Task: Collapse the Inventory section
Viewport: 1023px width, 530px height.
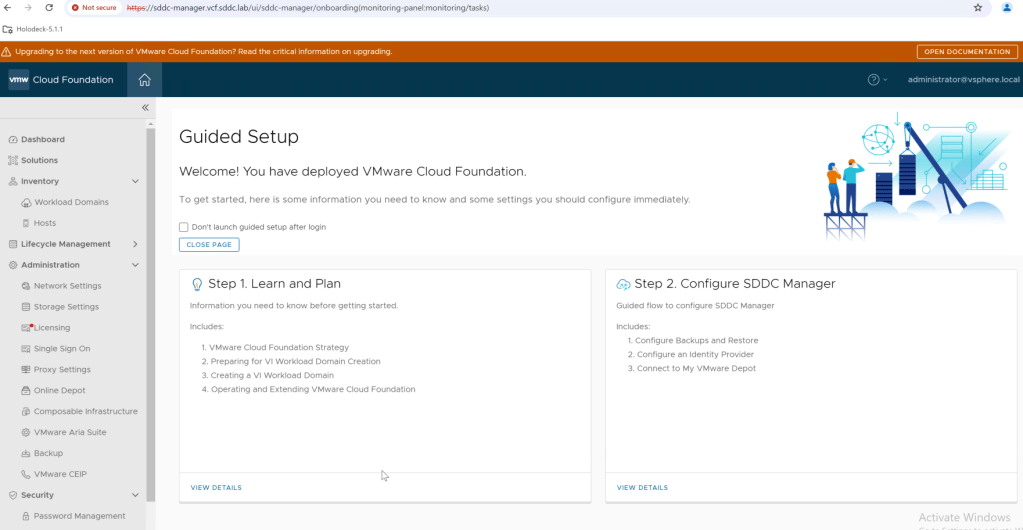Action: click(x=135, y=182)
